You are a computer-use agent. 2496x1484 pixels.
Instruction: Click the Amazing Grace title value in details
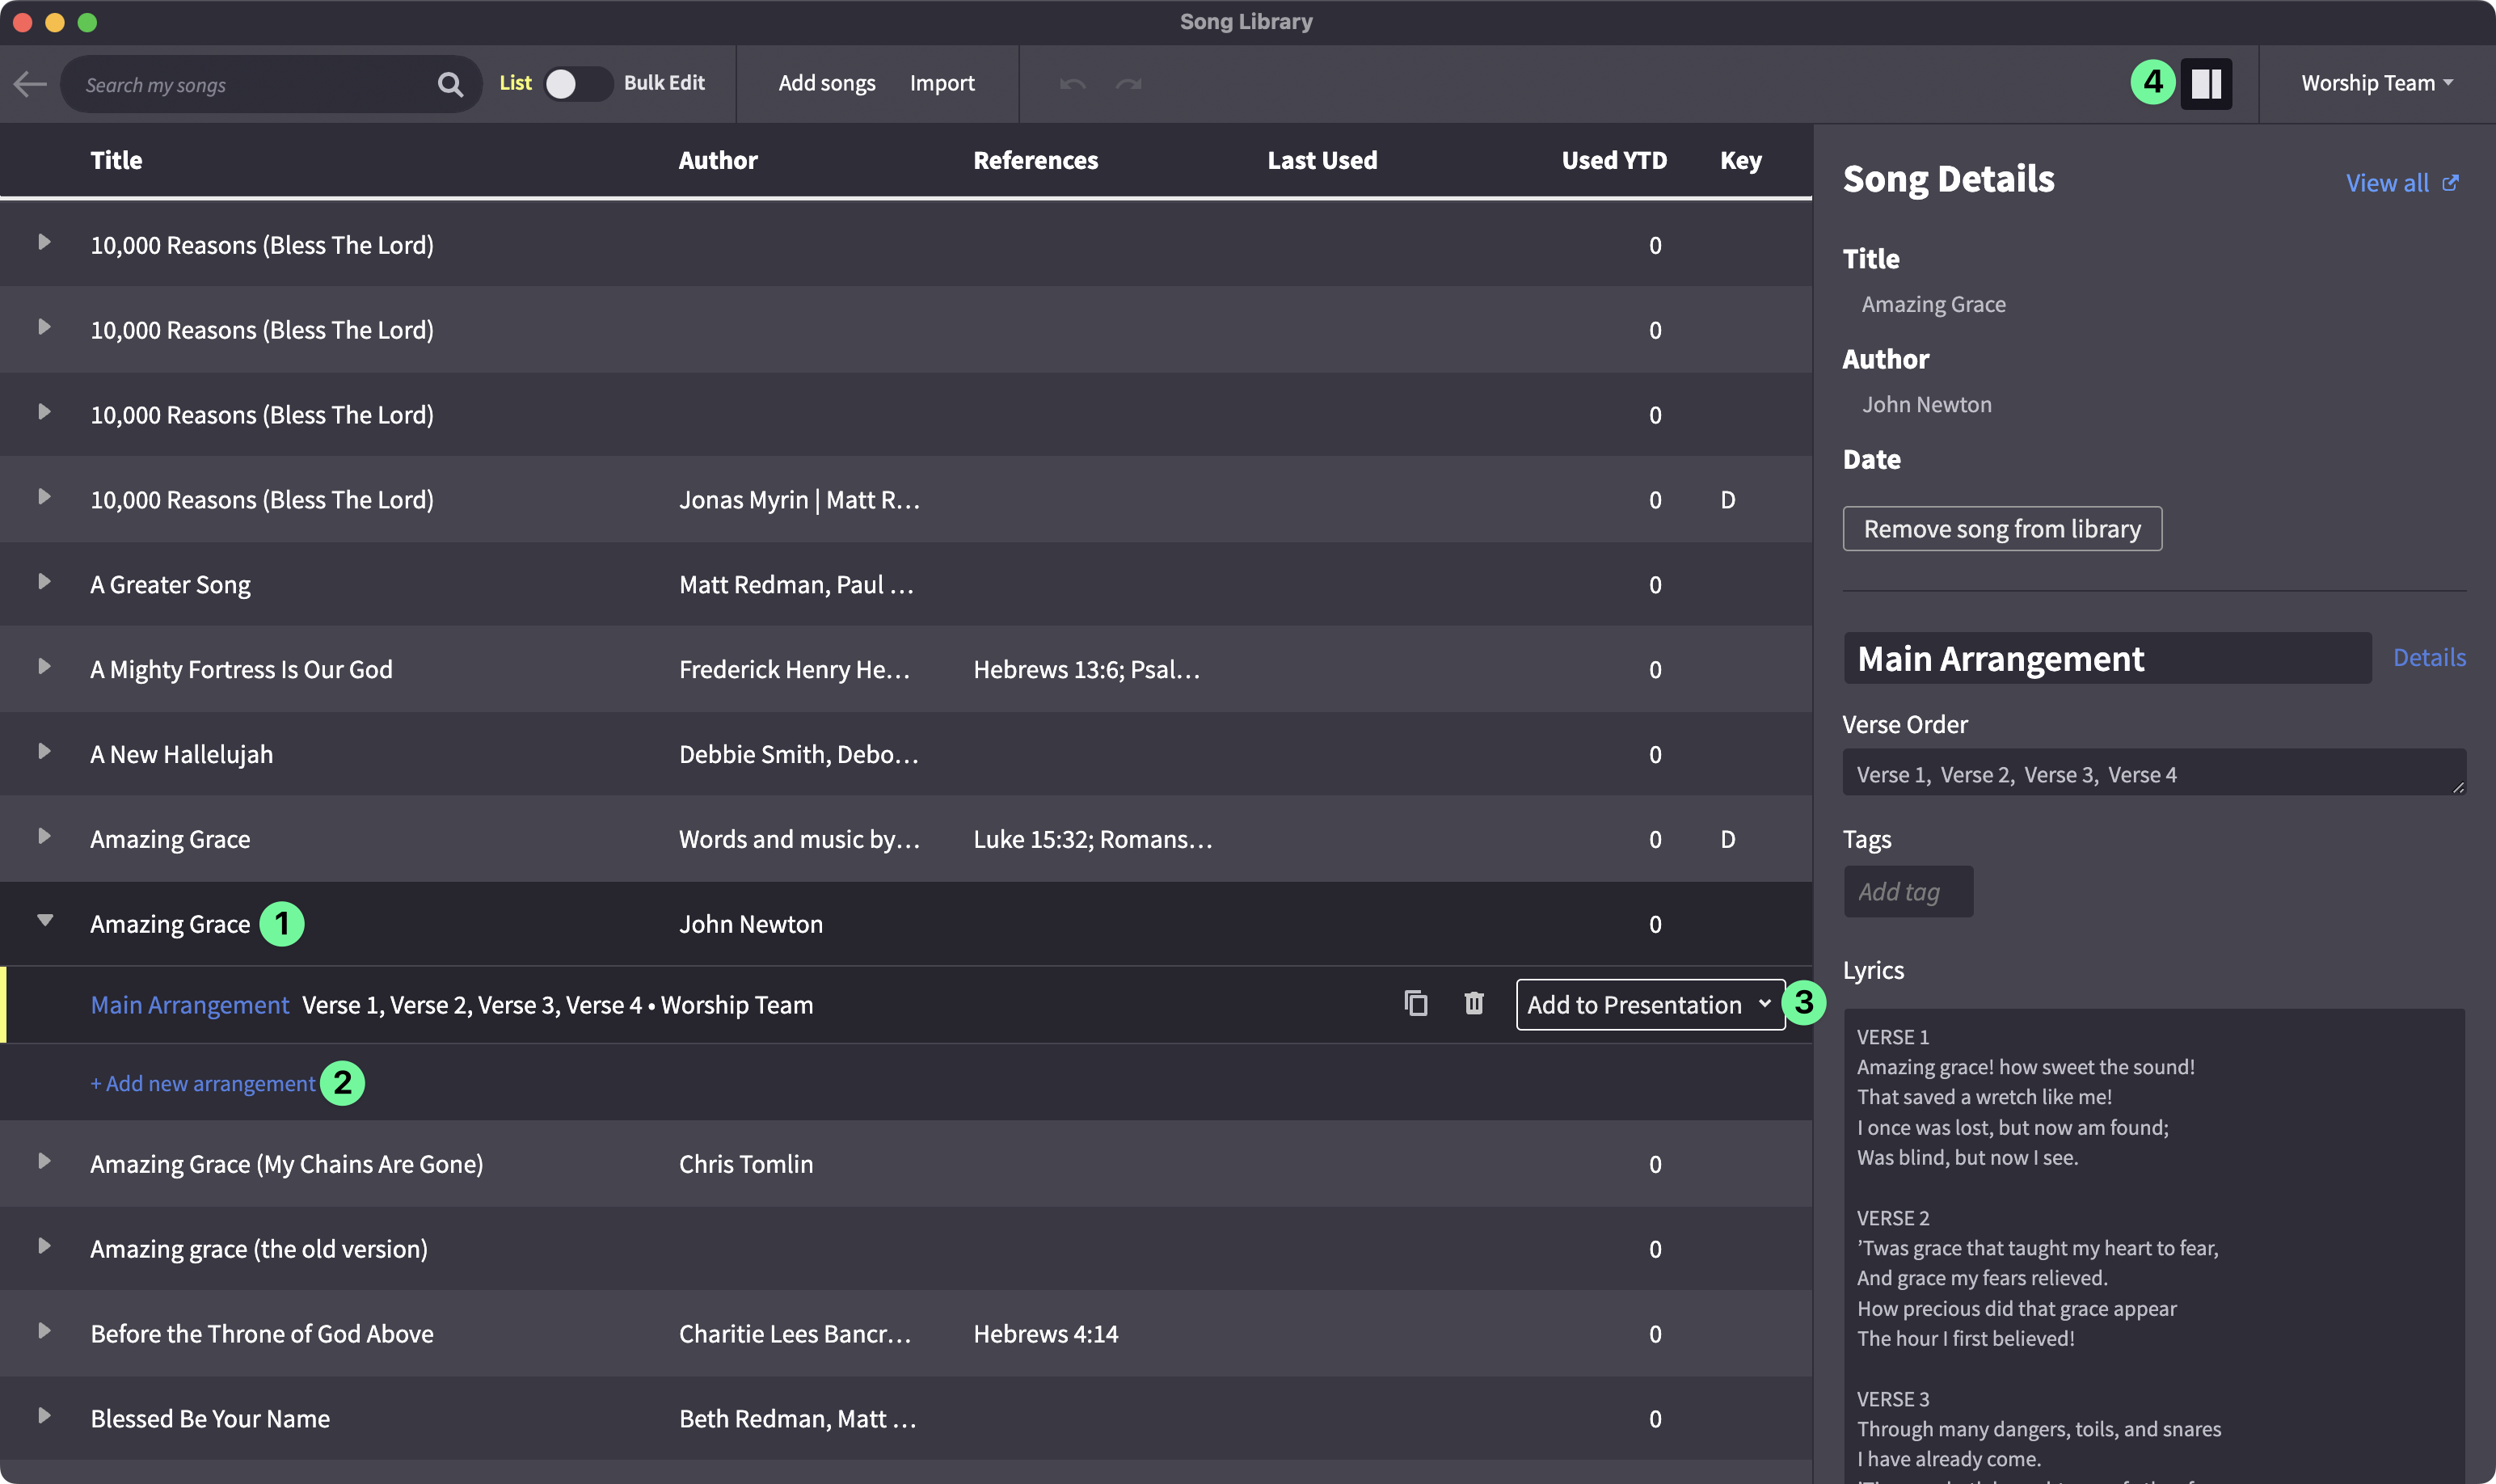(x=1933, y=304)
